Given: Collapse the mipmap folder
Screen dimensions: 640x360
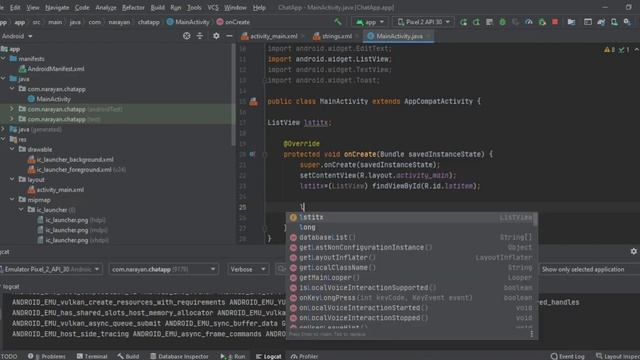Looking at the screenshot, I should (13, 200).
